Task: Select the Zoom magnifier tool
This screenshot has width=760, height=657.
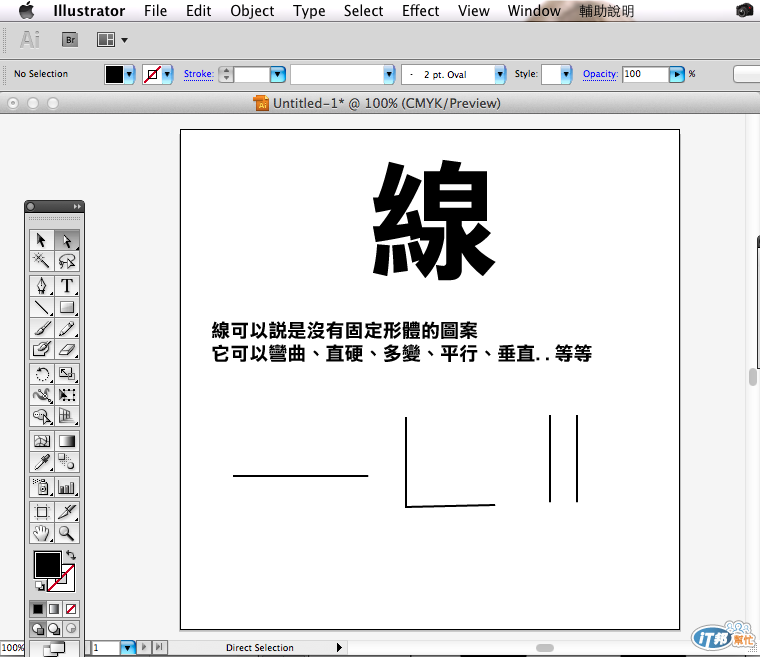Action: pos(67,533)
